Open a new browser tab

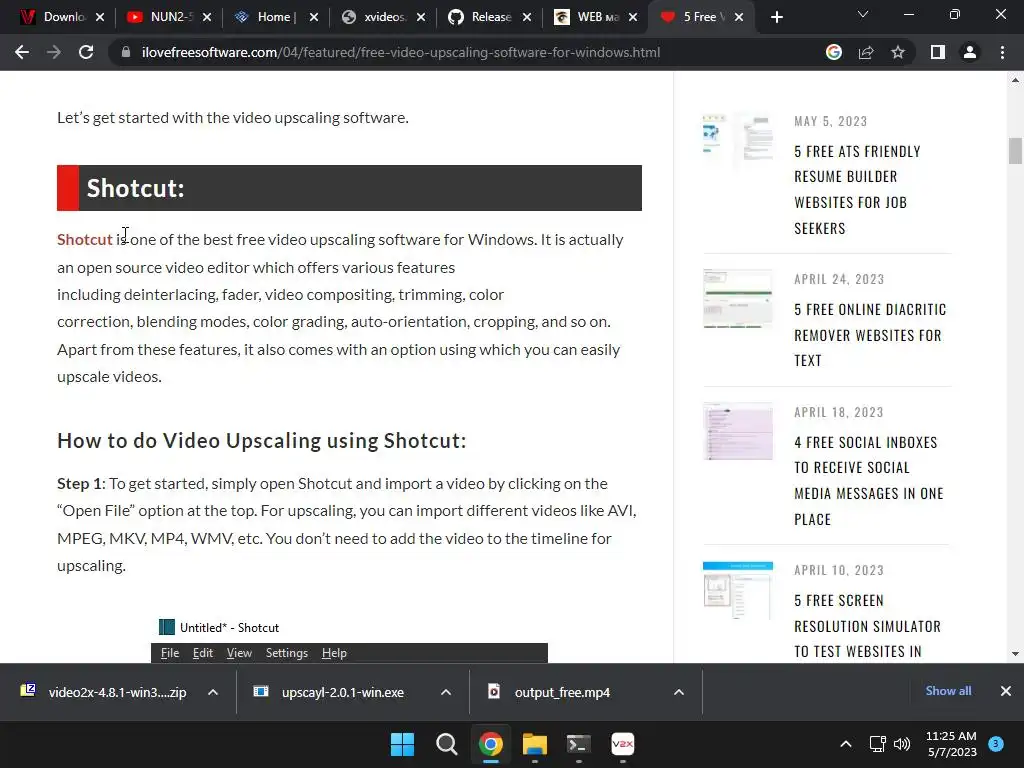click(x=776, y=17)
